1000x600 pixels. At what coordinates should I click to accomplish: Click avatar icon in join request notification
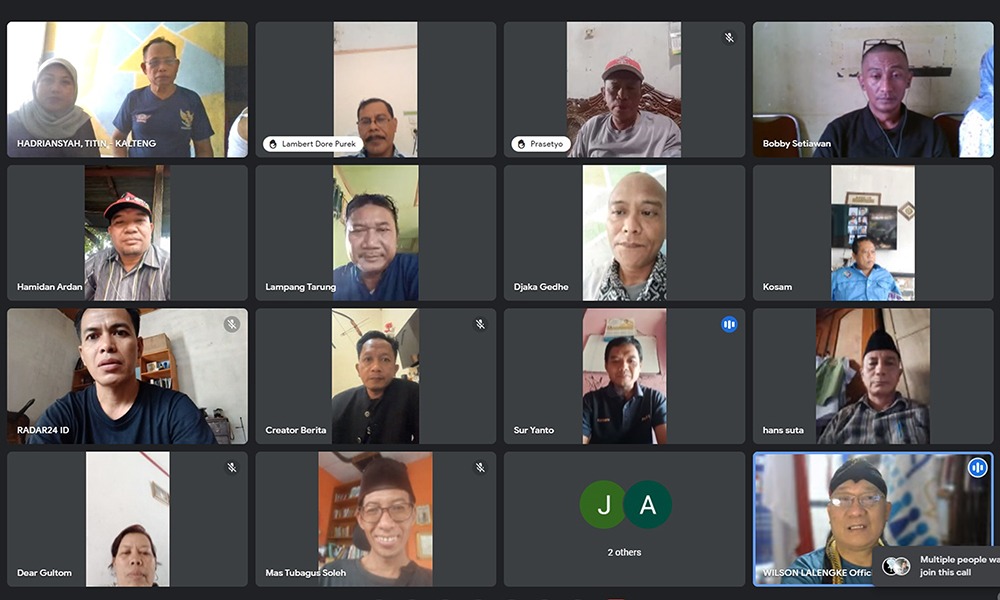896,566
